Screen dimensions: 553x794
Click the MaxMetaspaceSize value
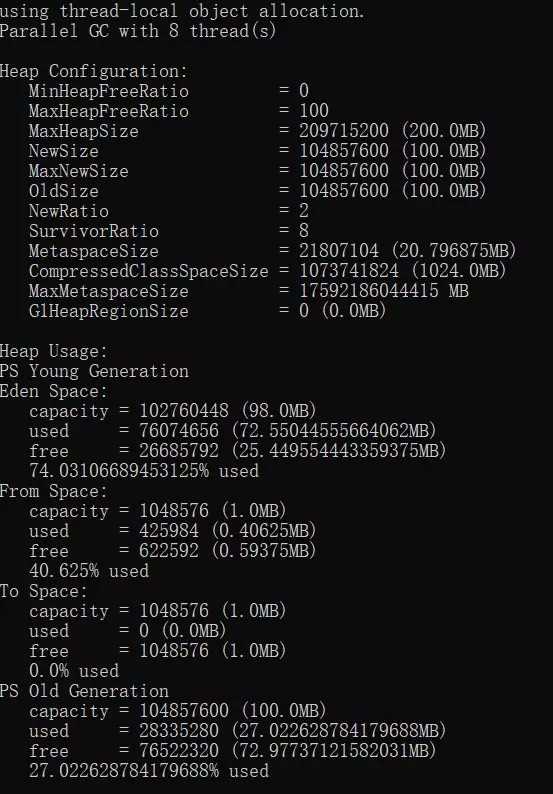click(x=383, y=291)
